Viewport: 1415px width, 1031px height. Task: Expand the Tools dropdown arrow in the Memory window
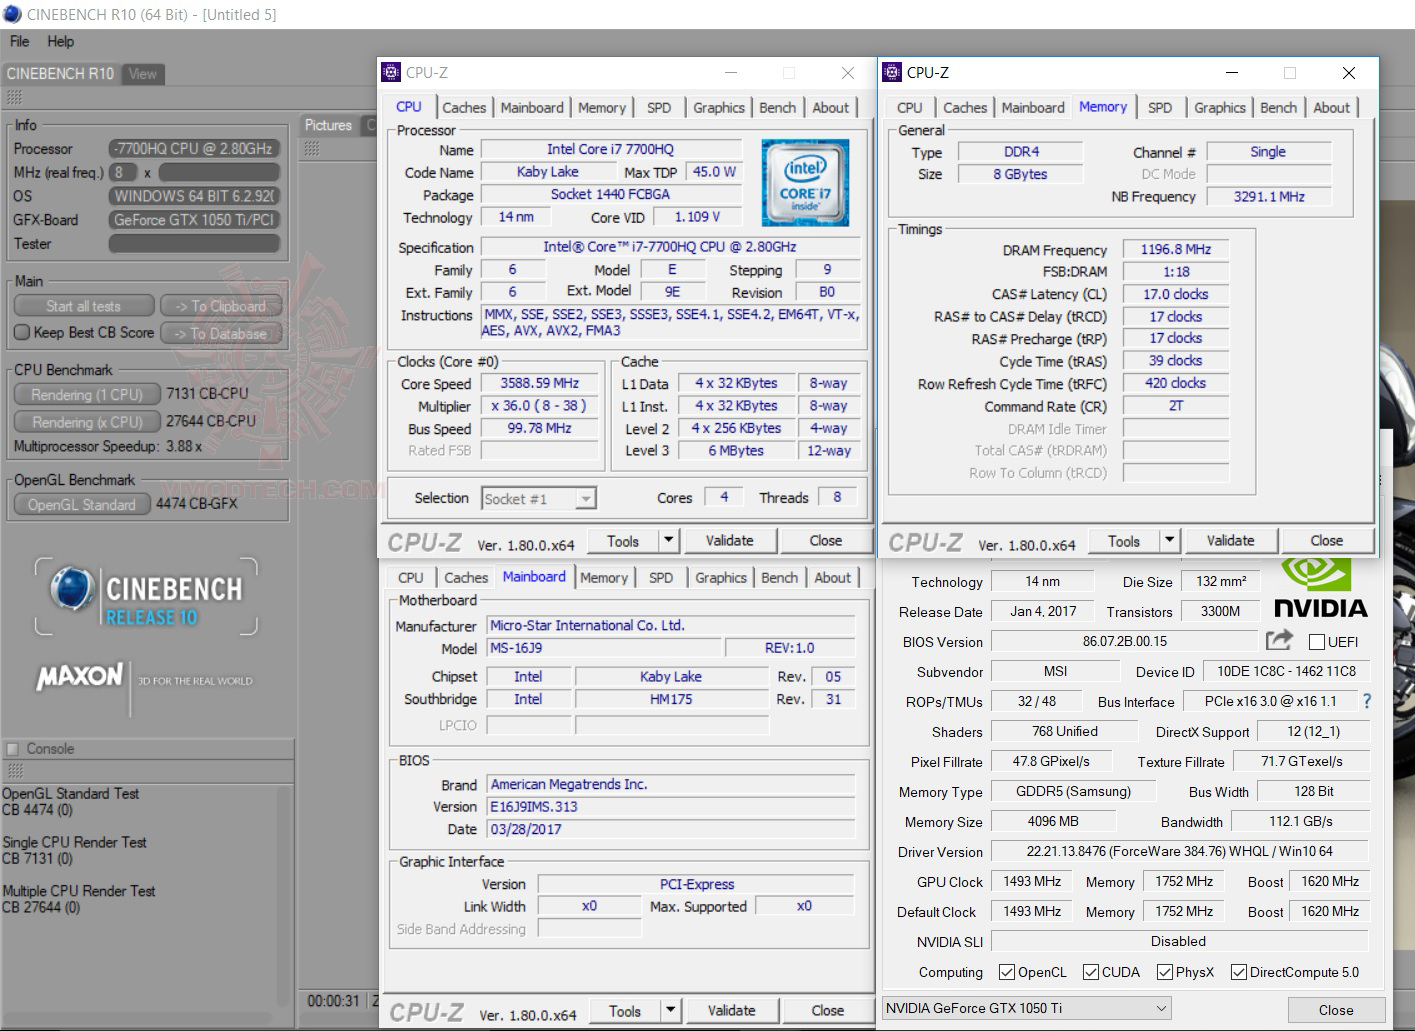1169,541
